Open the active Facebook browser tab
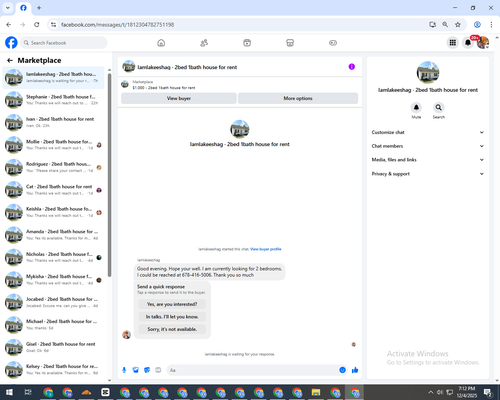Viewport: 500px width, 400px height. tap(23, 8)
